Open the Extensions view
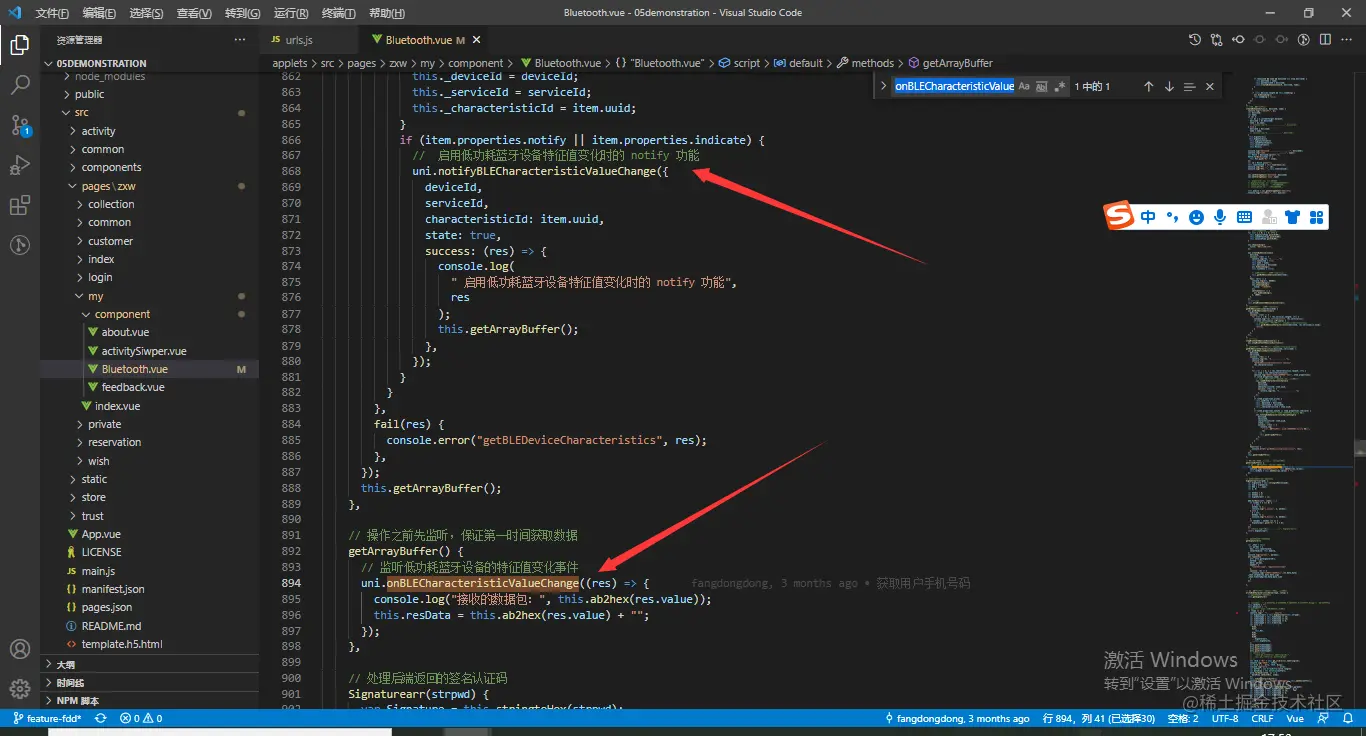 (19, 206)
